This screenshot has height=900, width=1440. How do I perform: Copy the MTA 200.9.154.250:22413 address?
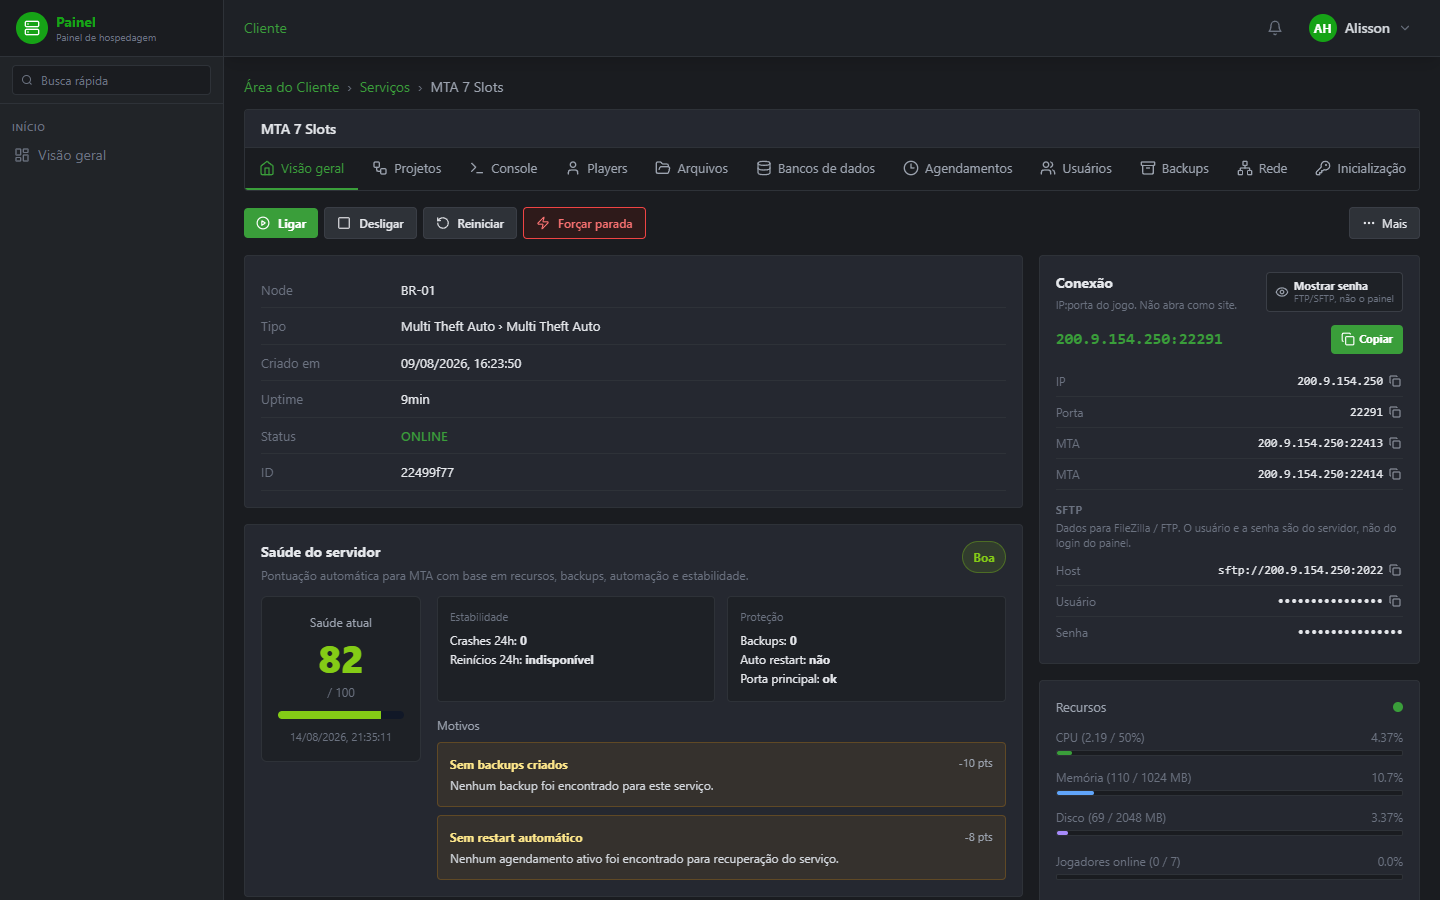tap(1395, 443)
